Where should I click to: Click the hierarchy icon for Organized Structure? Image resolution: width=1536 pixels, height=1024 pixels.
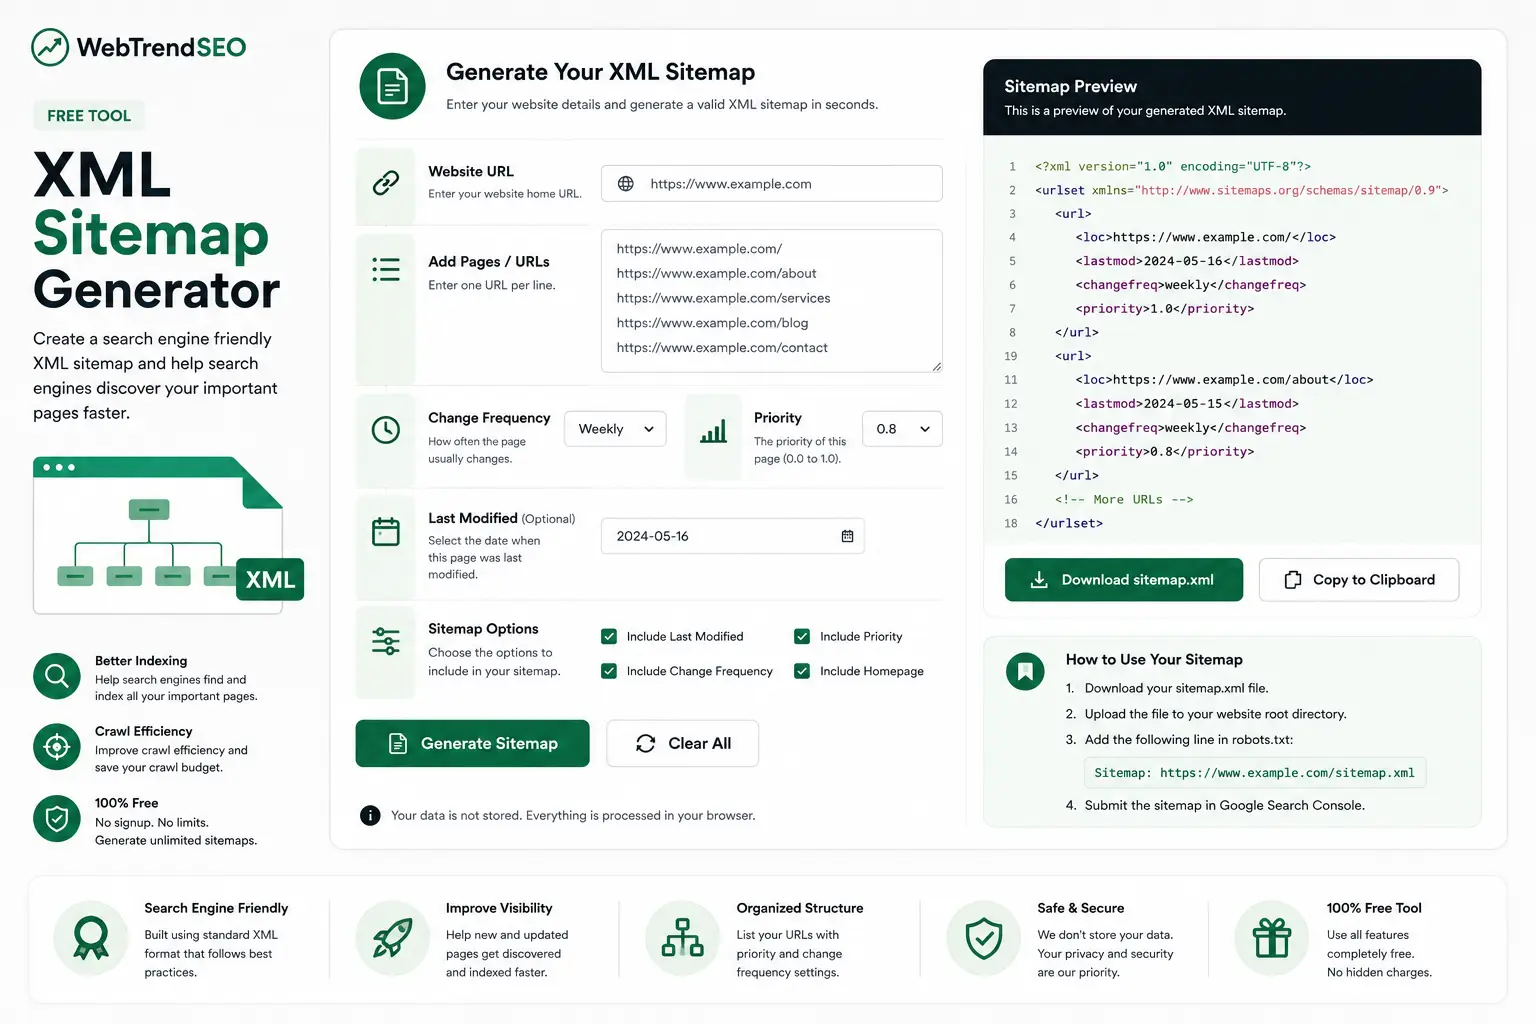(x=683, y=939)
